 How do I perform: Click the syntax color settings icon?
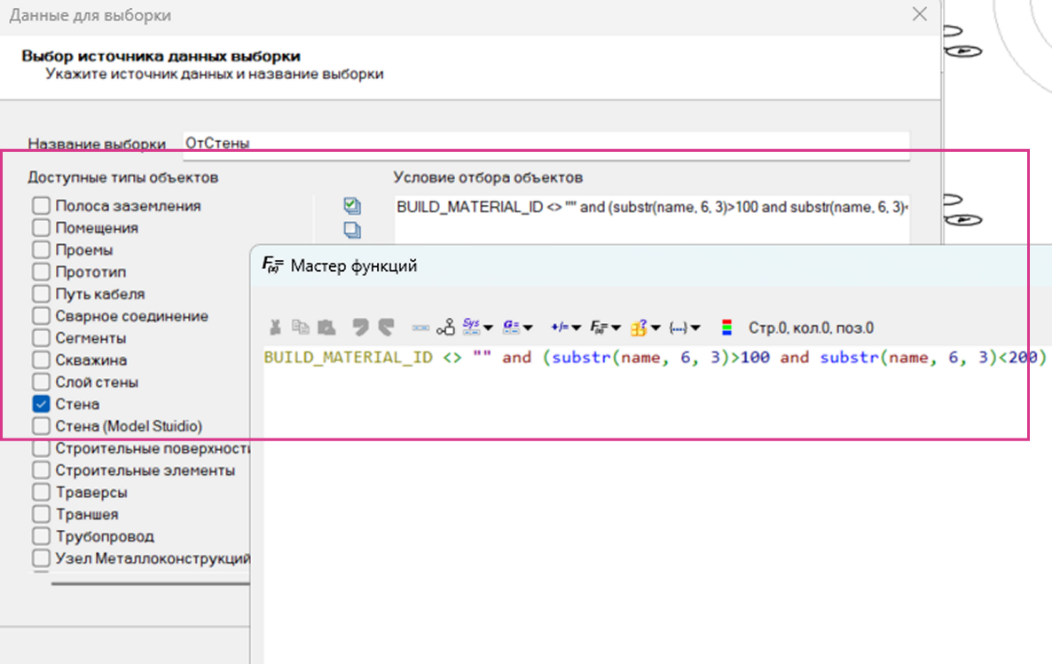tap(726, 327)
